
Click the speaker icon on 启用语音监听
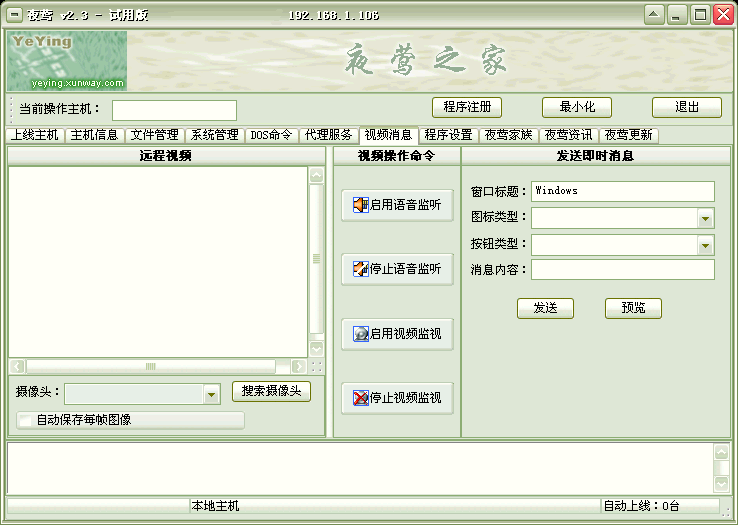coord(360,205)
